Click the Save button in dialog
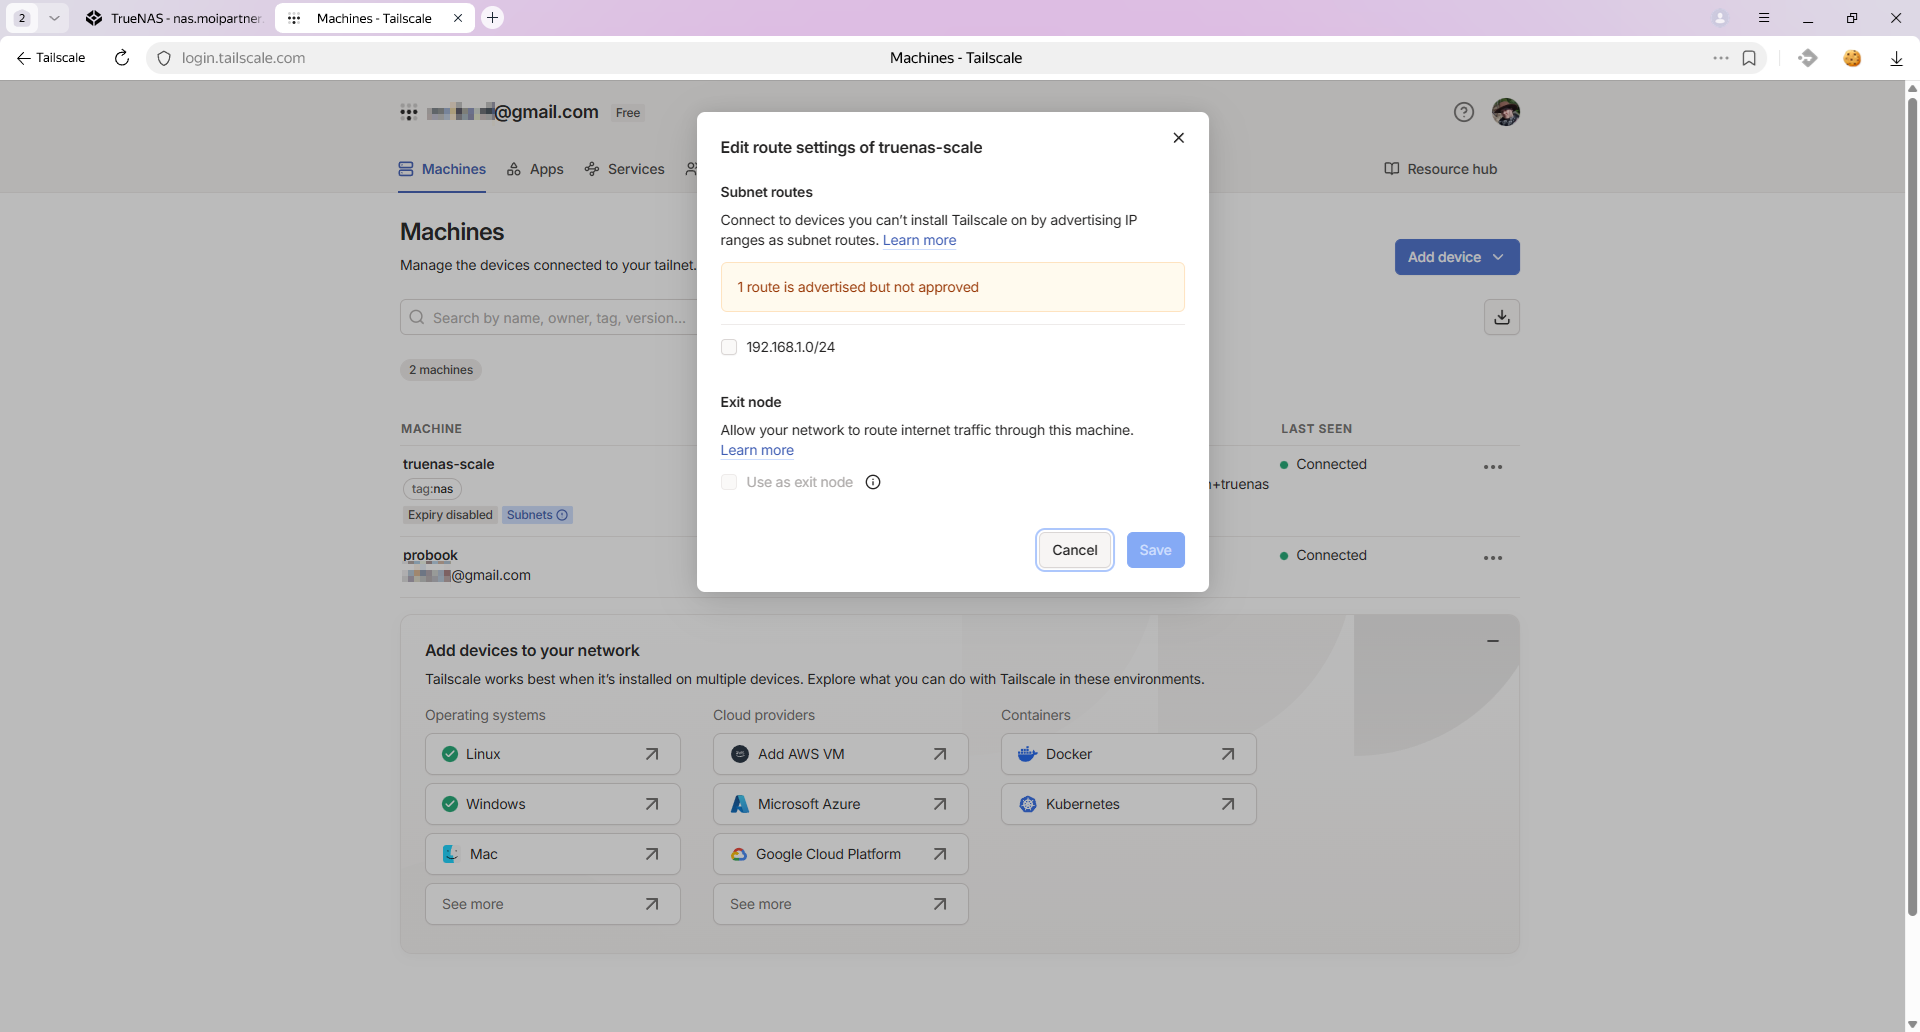This screenshot has height=1032, width=1920. (1155, 550)
